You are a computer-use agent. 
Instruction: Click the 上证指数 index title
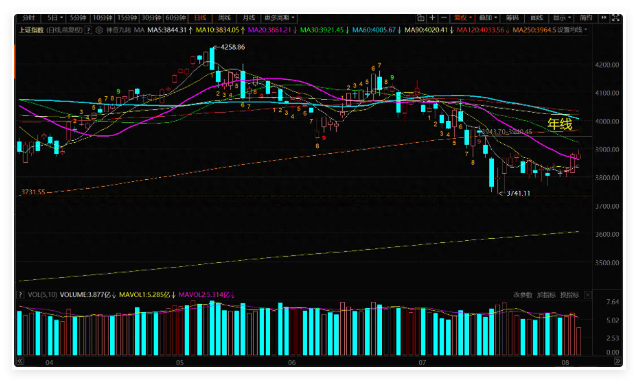pos(31,30)
